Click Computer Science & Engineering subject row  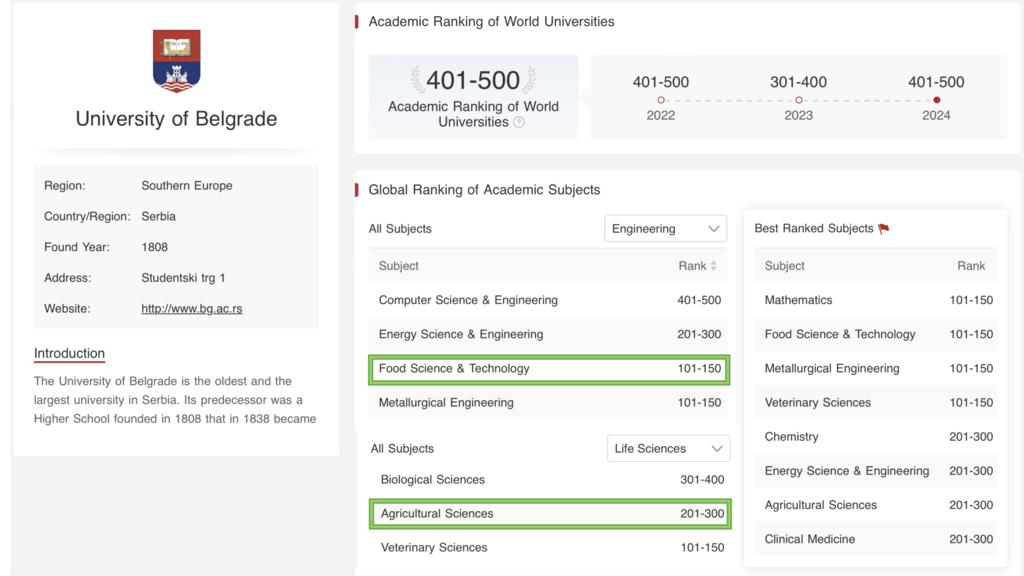(x=548, y=300)
